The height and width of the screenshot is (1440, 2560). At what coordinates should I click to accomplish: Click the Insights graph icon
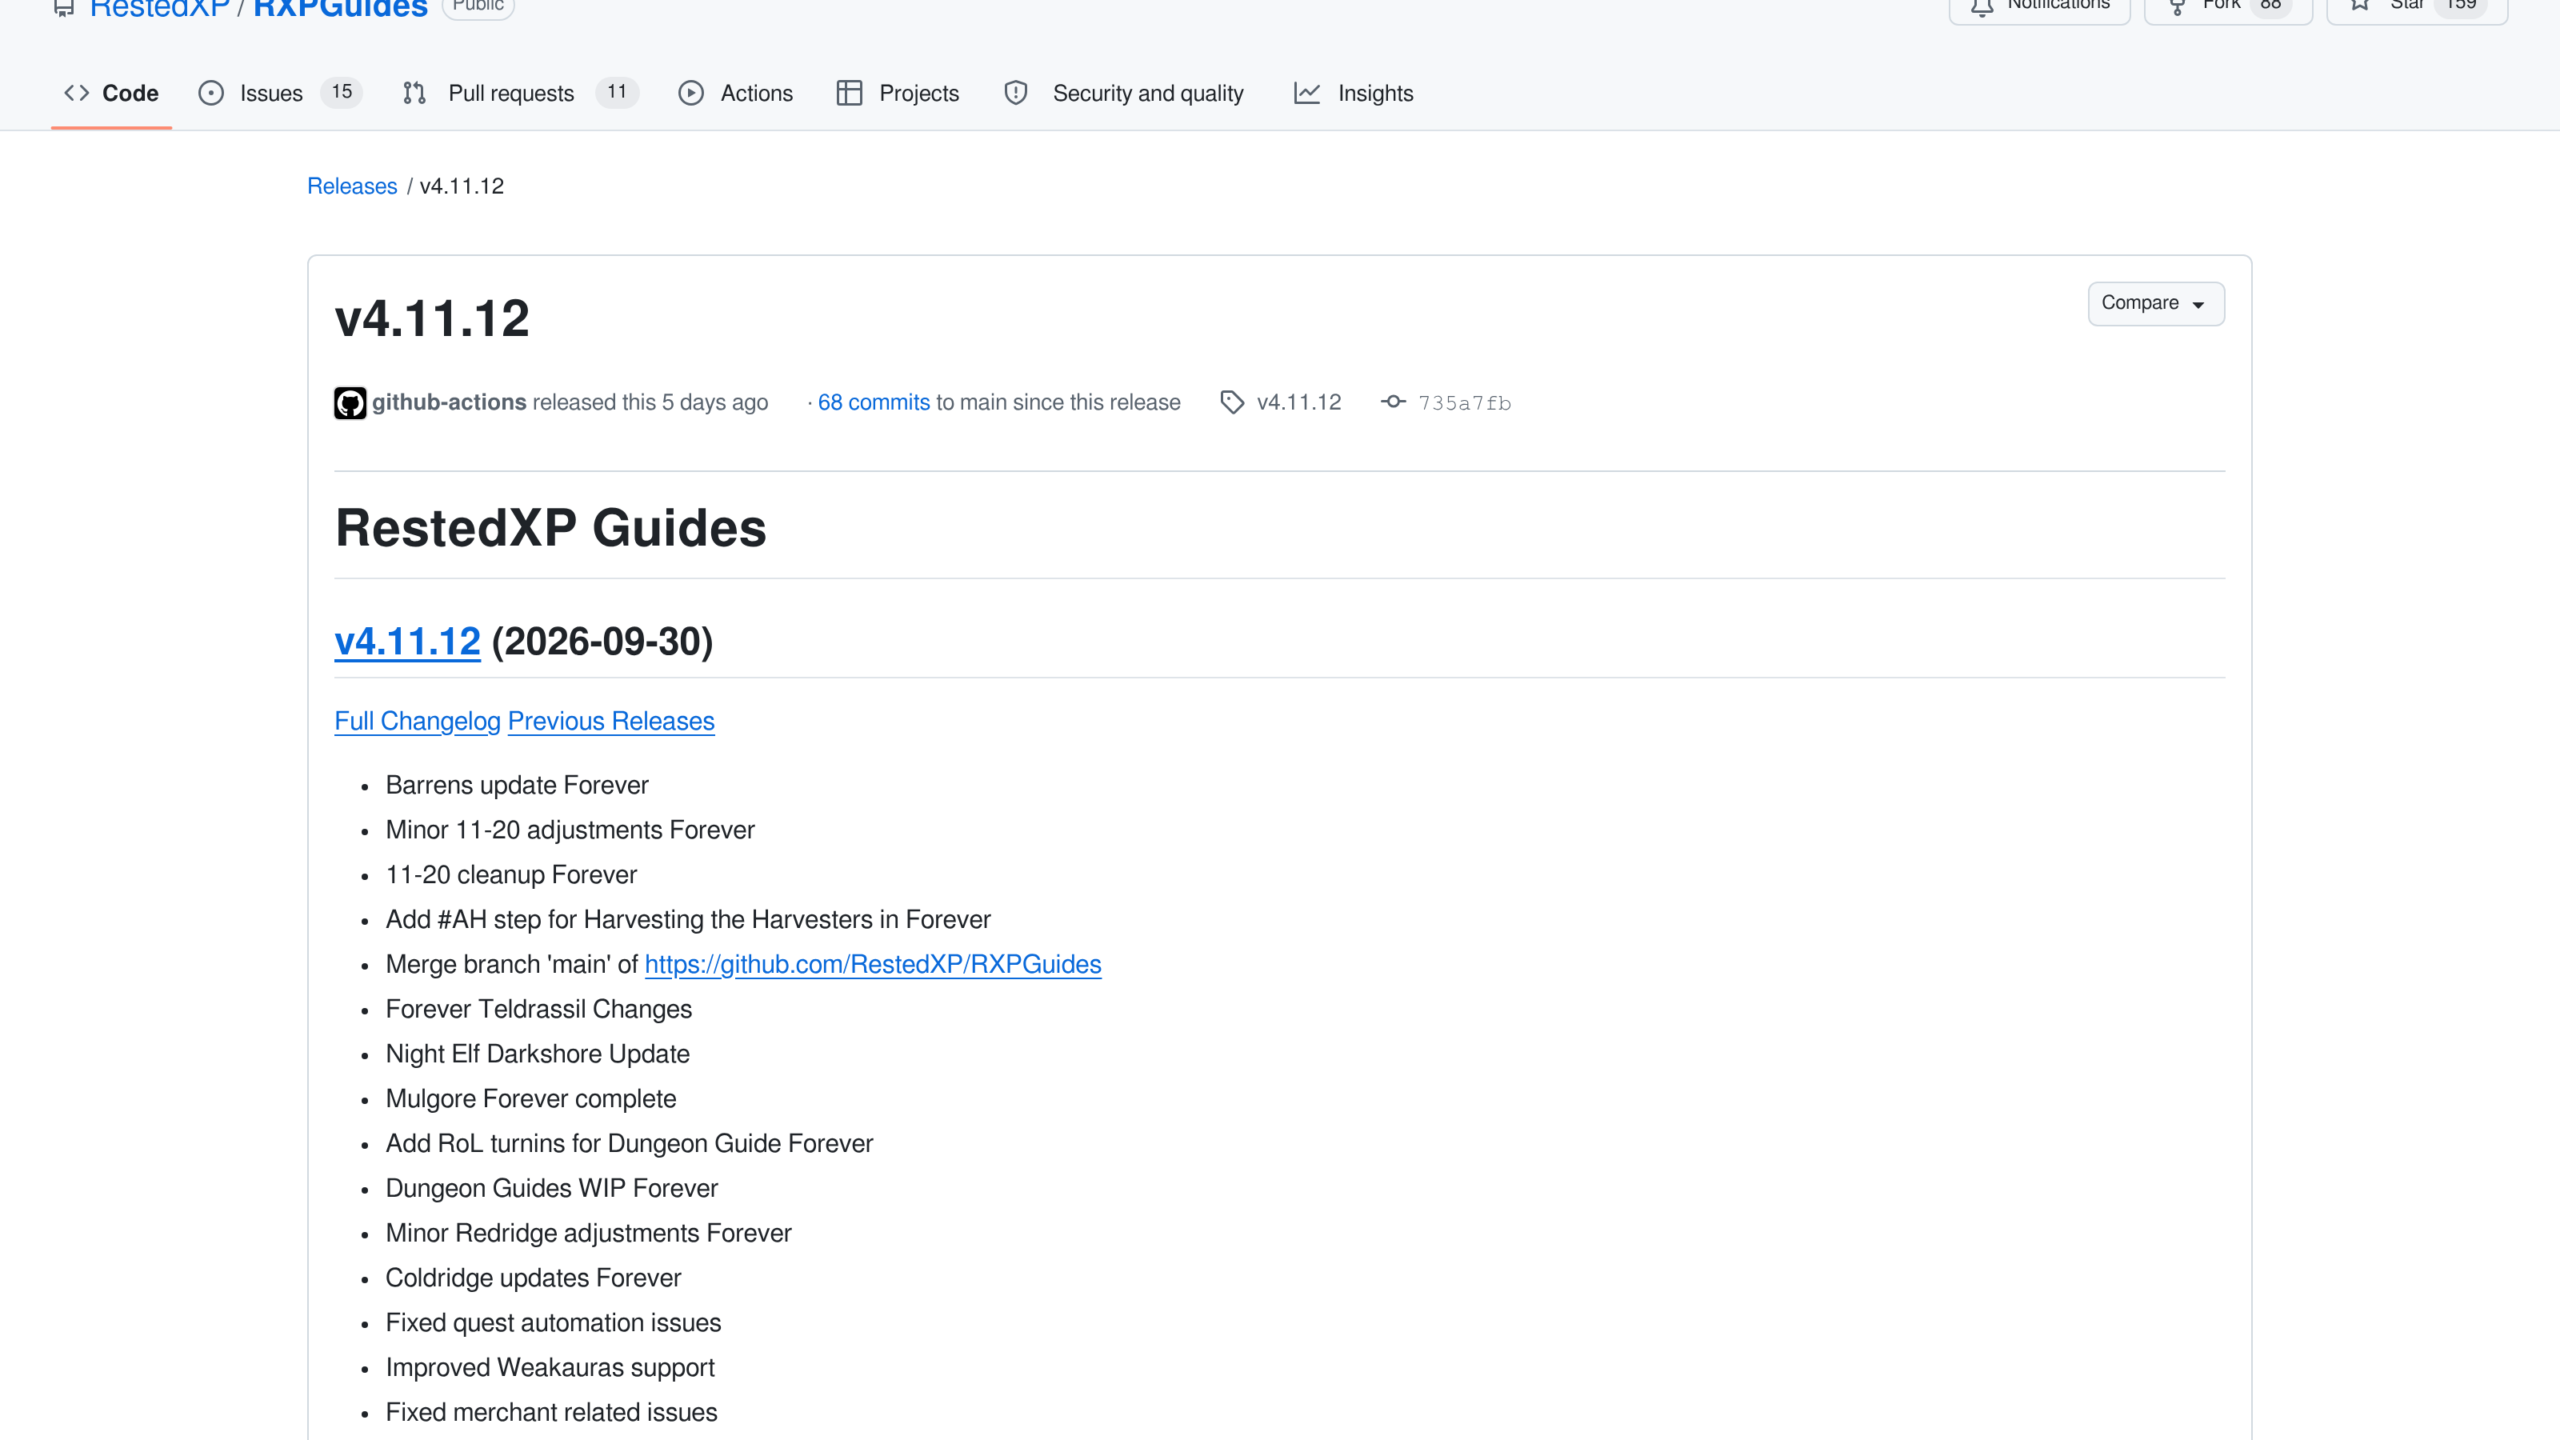(1307, 93)
